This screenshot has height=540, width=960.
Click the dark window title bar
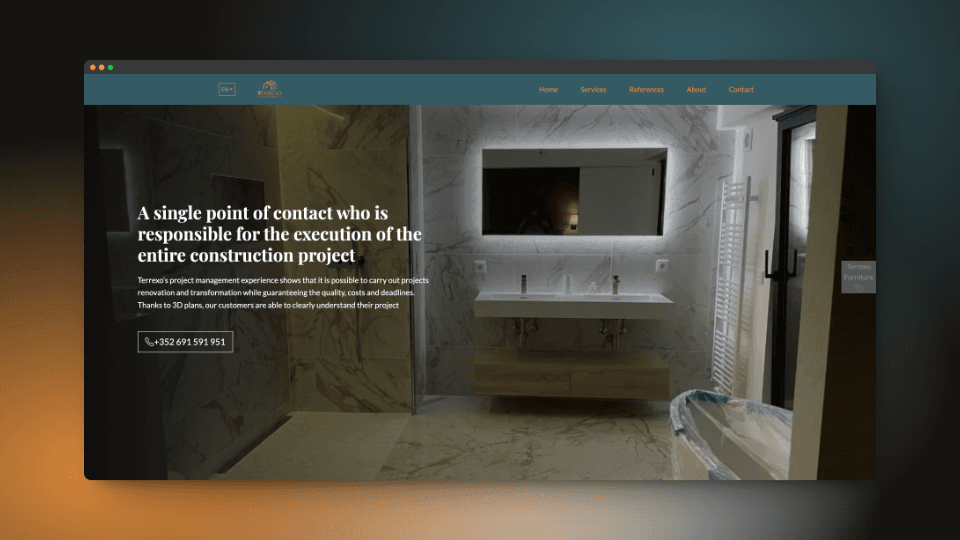point(480,67)
